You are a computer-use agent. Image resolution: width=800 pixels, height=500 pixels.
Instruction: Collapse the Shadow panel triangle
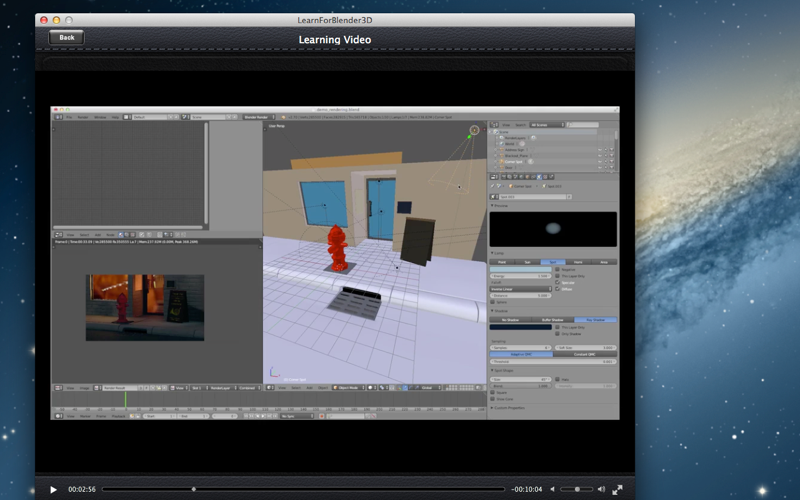click(x=492, y=311)
